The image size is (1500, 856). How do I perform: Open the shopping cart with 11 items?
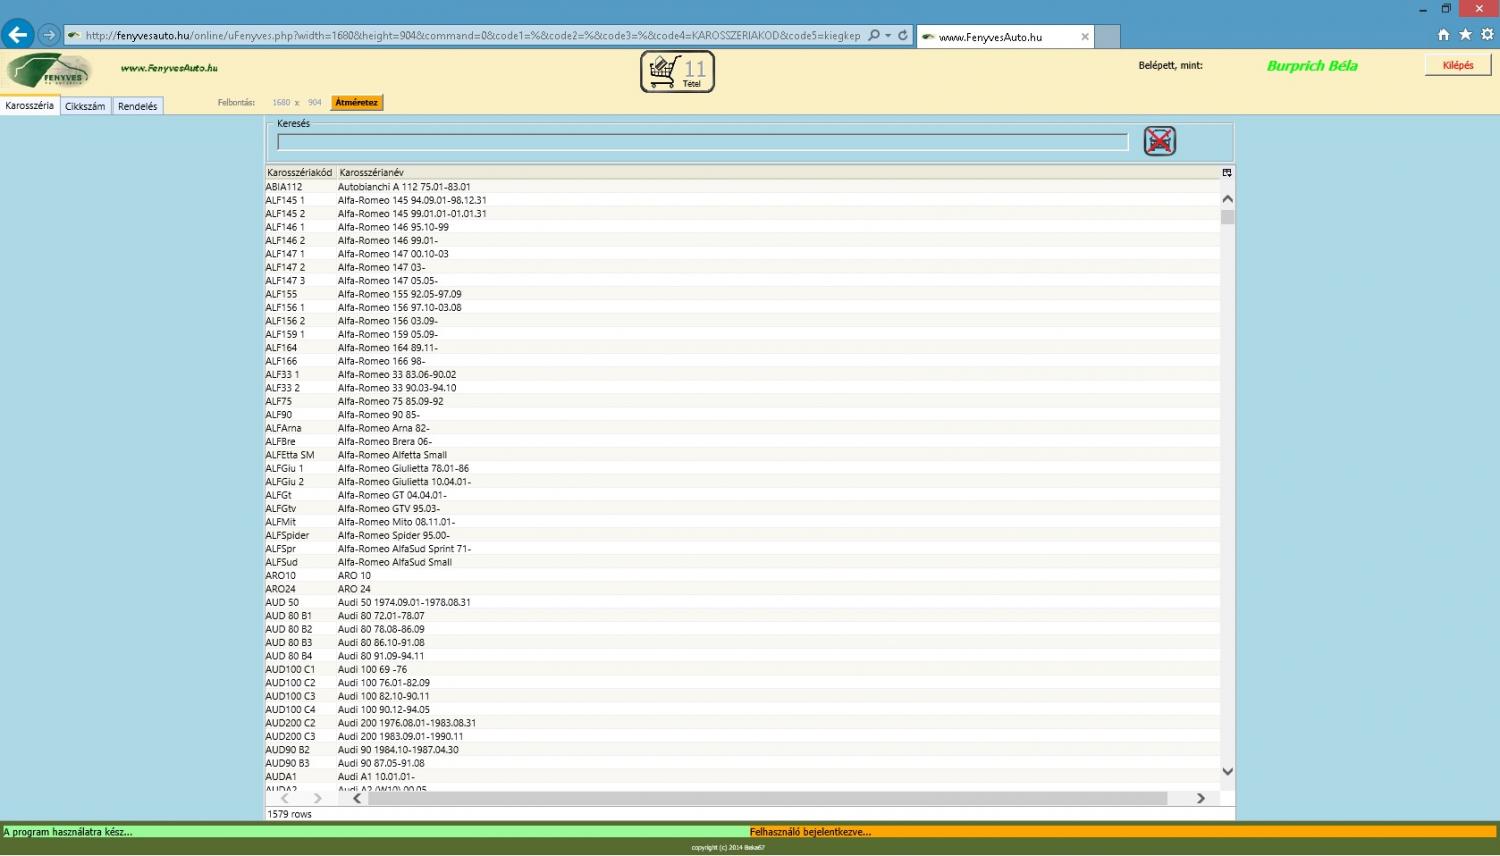click(x=677, y=71)
